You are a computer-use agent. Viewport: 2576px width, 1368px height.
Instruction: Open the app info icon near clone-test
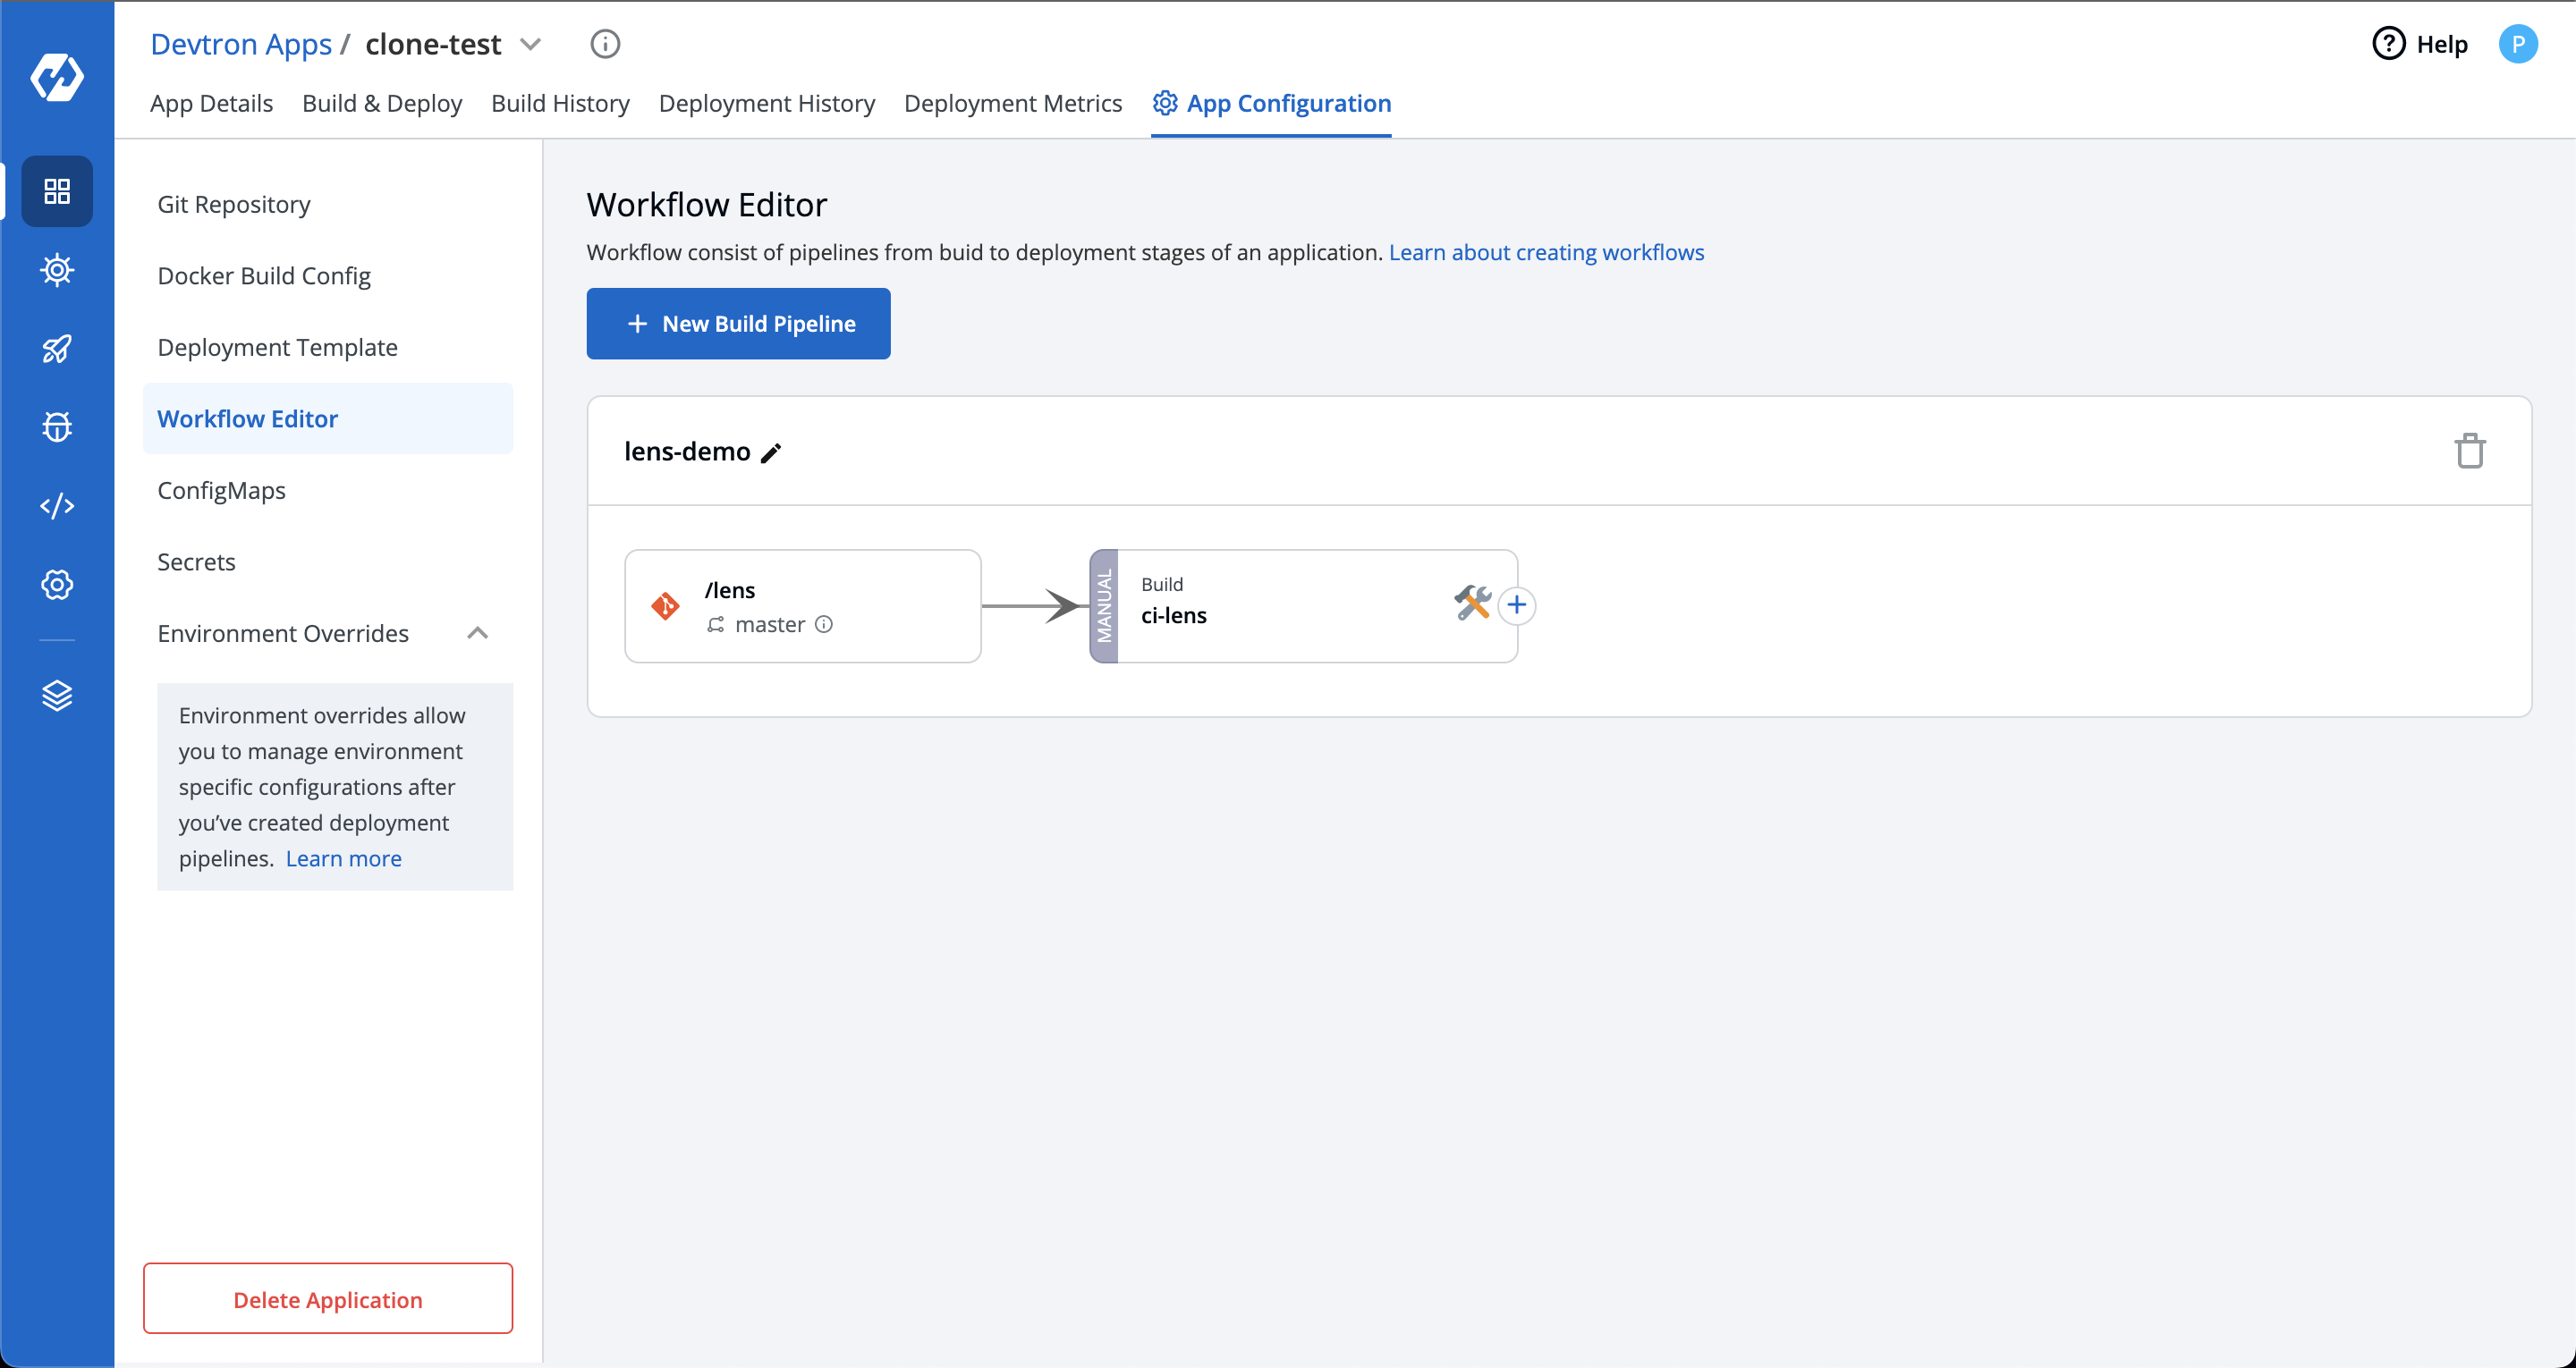click(605, 44)
